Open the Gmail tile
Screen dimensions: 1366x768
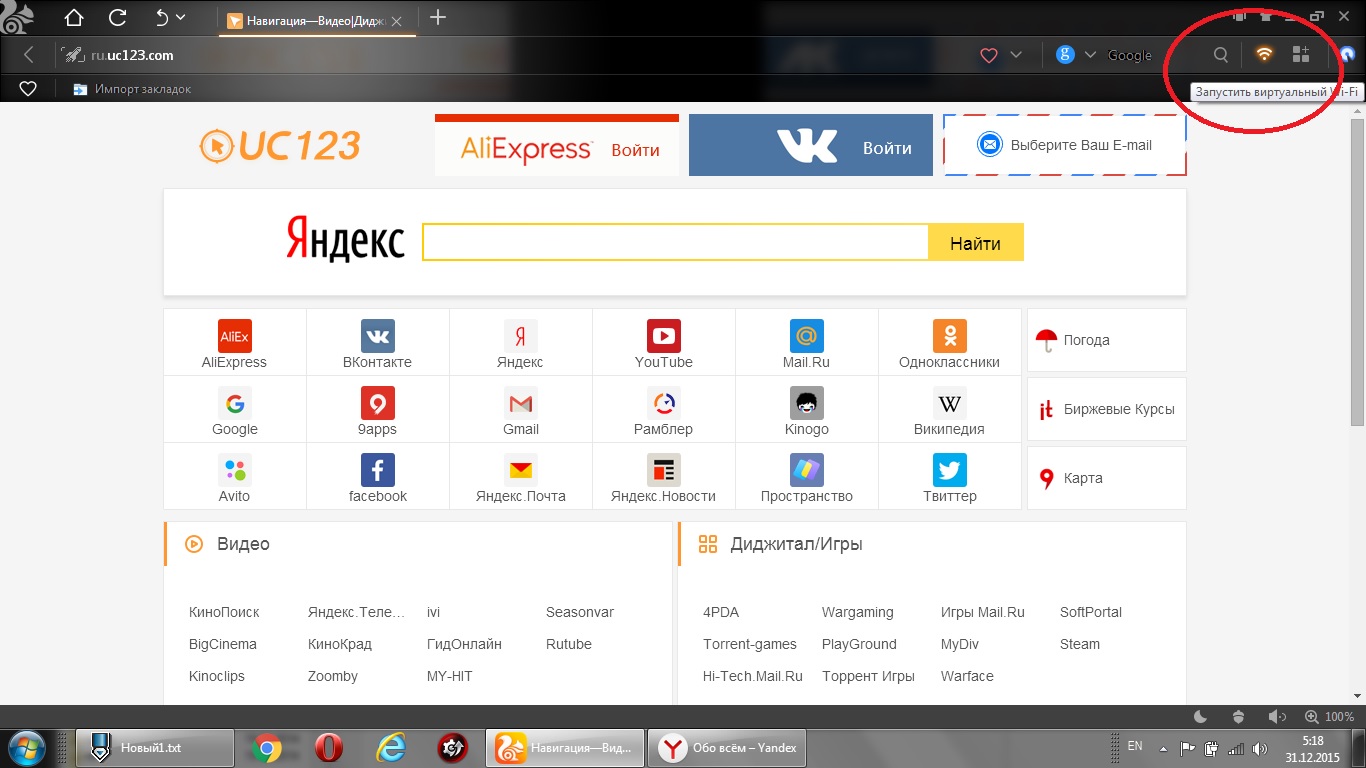click(520, 410)
